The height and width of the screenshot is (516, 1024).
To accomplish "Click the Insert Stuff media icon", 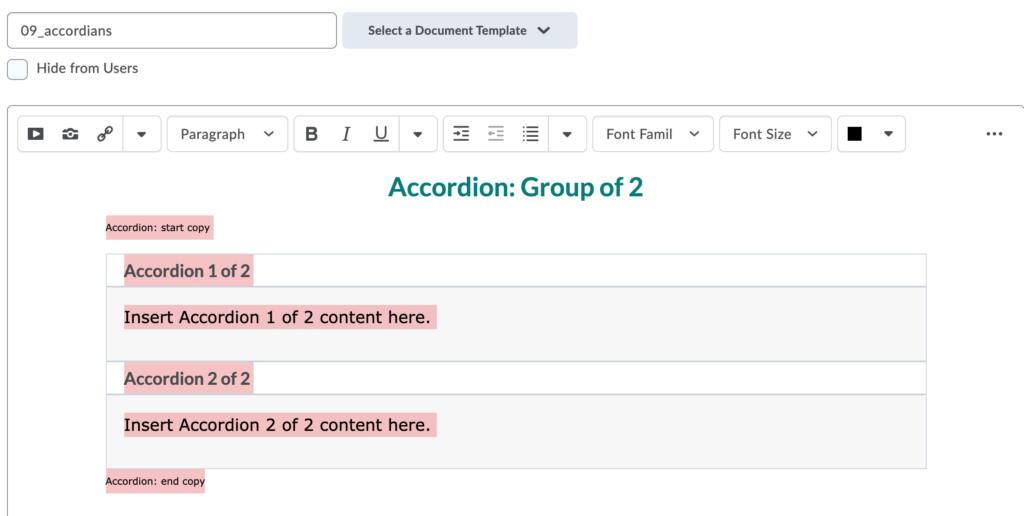I will tap(35, 134).
